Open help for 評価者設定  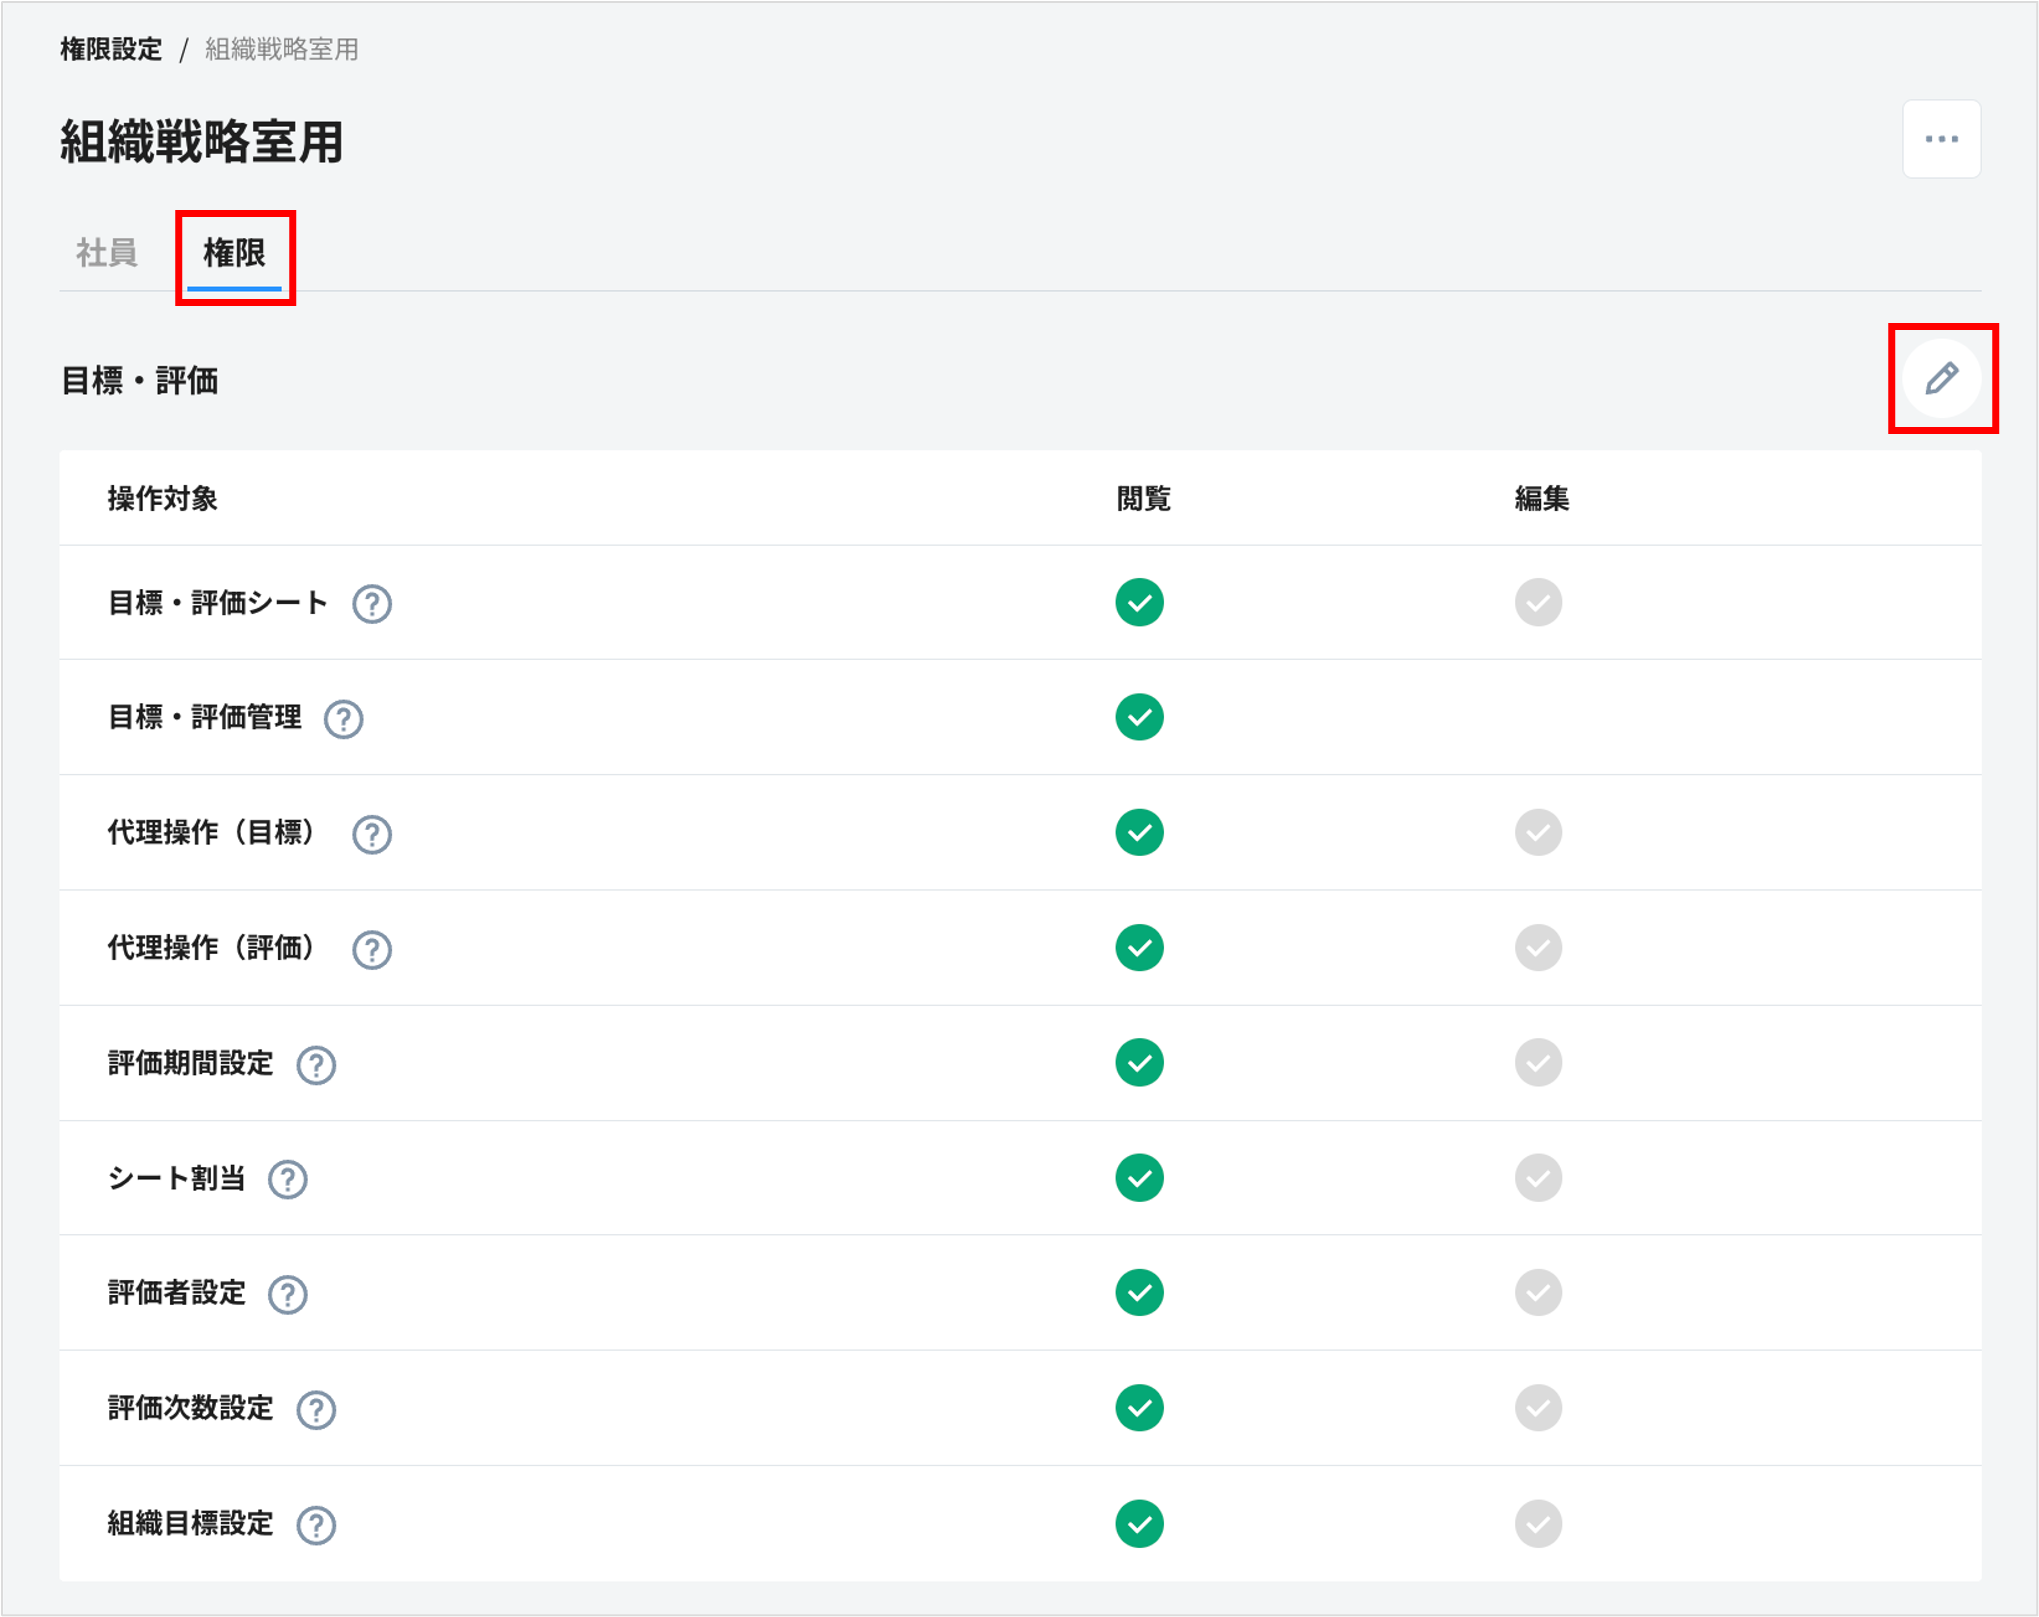tap(287, 1294)
